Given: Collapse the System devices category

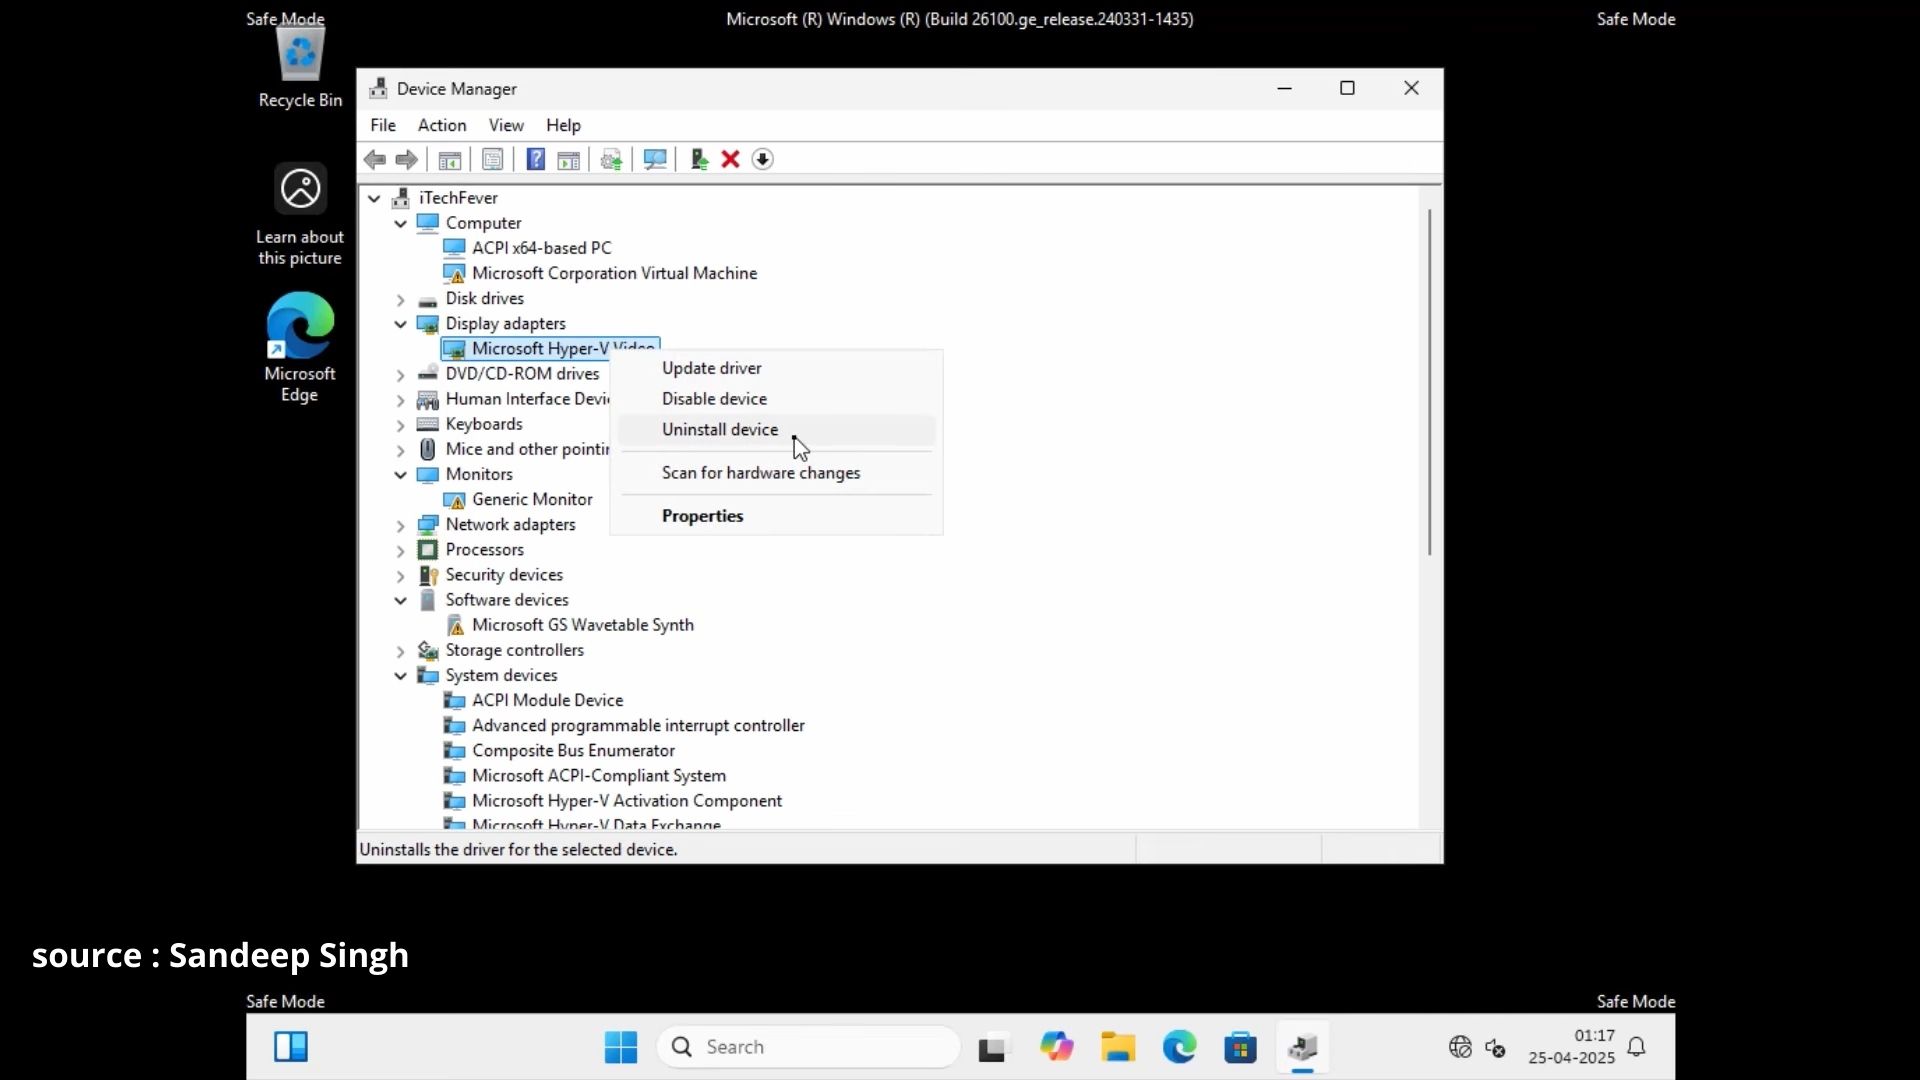Looking at the screenshot, I should [400, 676].
